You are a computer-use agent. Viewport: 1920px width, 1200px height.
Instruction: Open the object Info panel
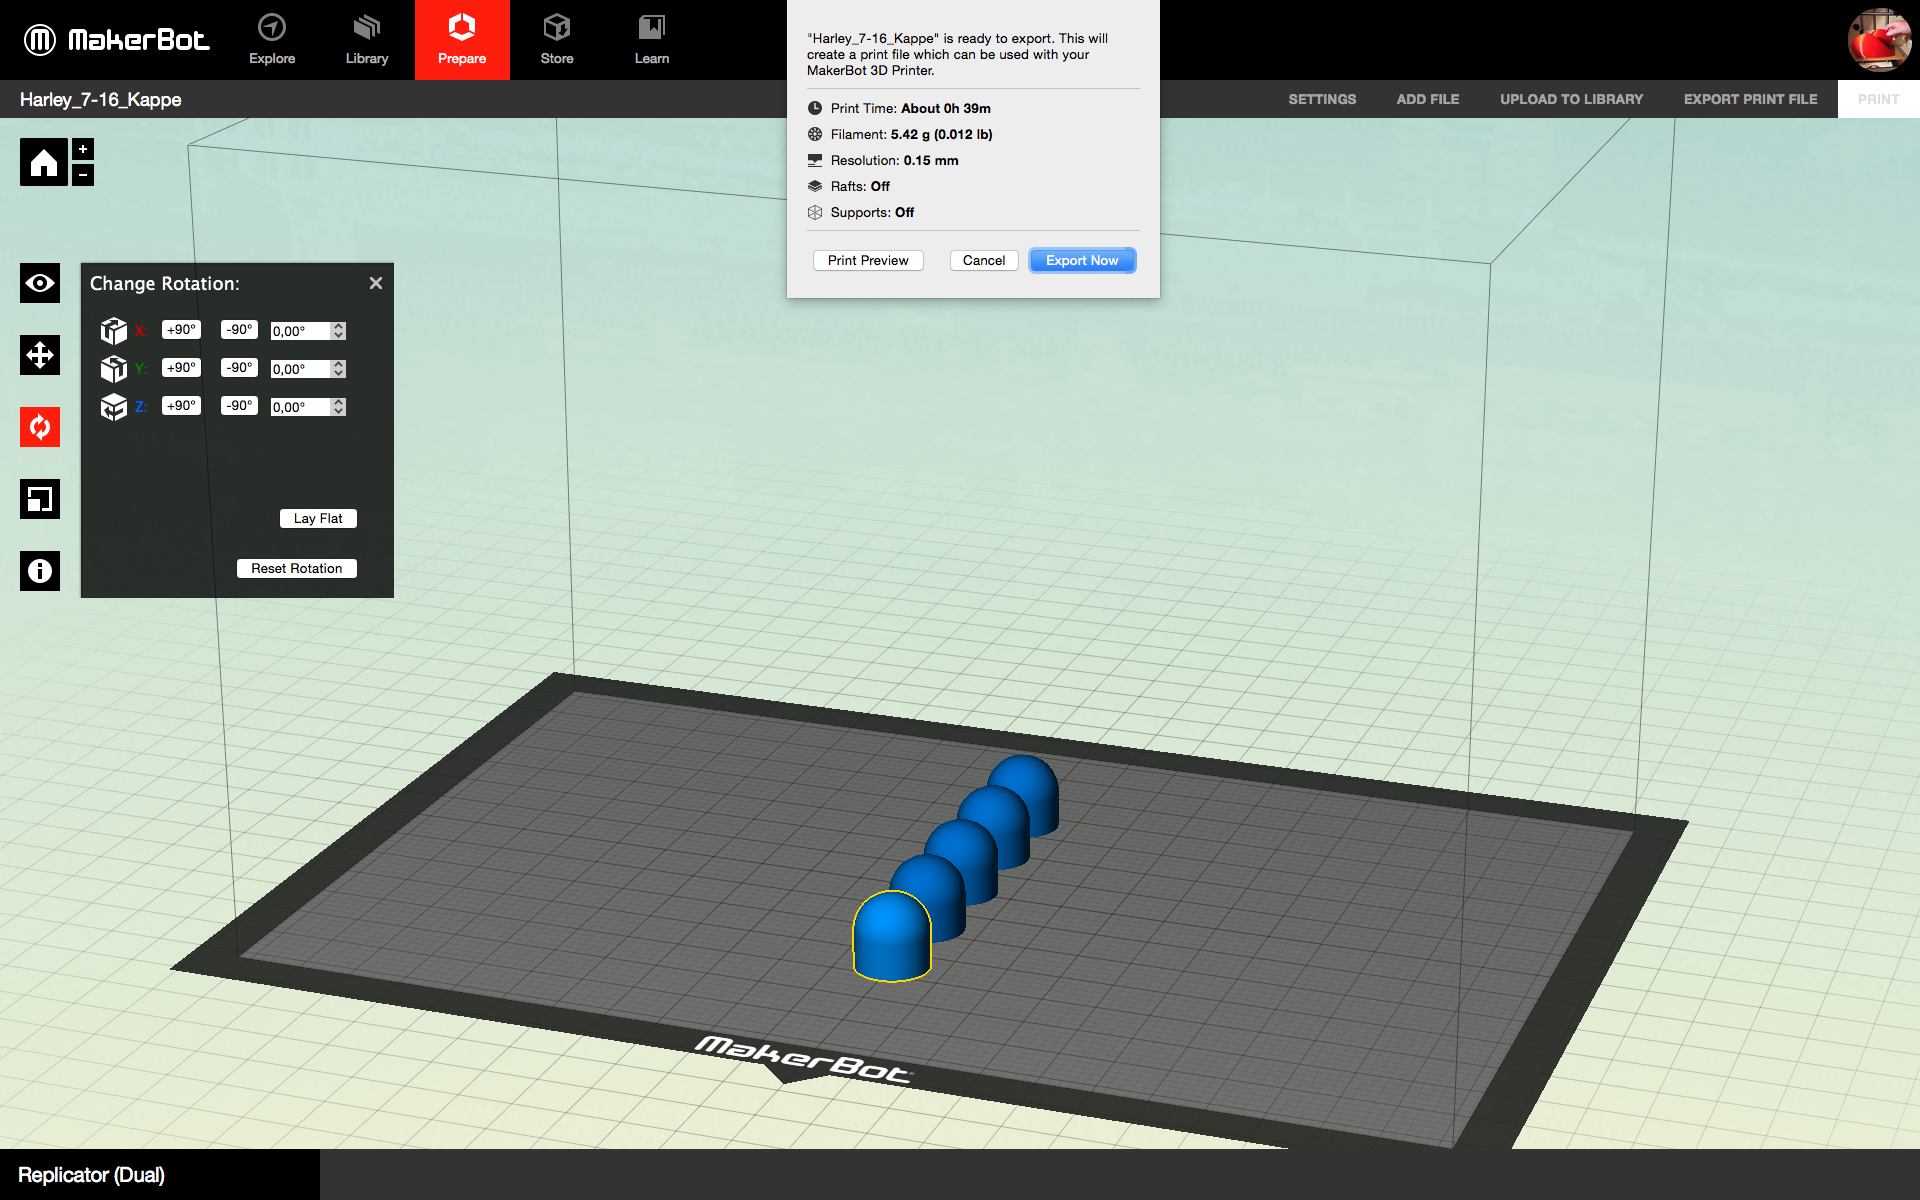pos(40,571)
